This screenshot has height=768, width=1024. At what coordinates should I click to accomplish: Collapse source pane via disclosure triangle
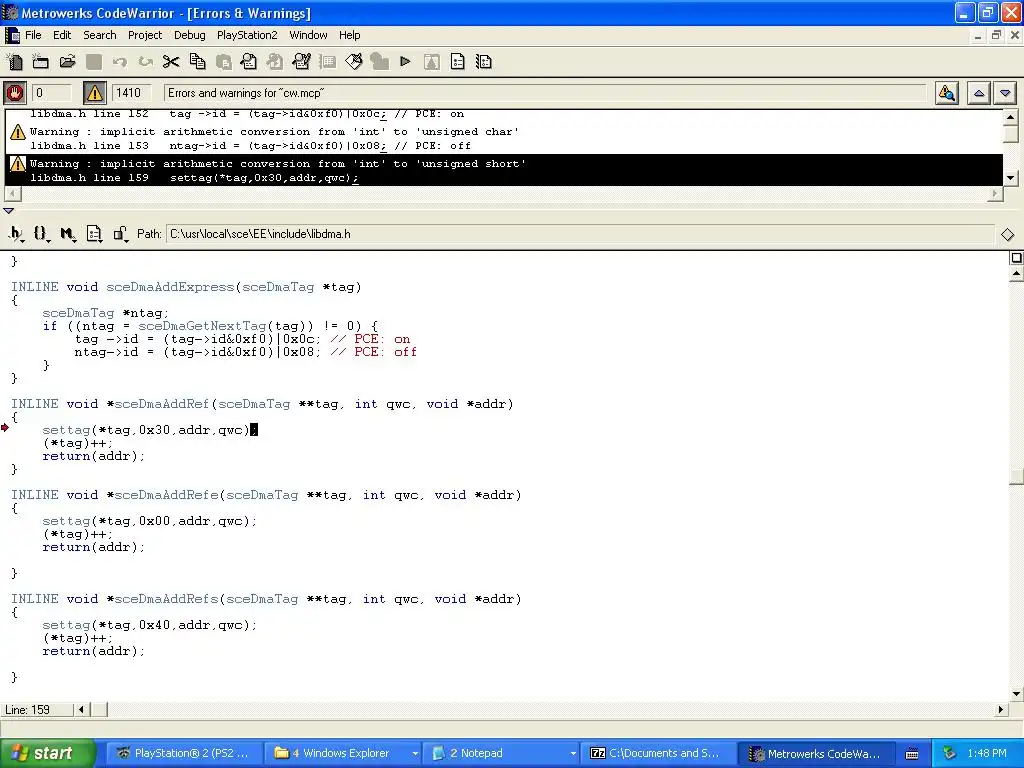[x=8, y=211]
